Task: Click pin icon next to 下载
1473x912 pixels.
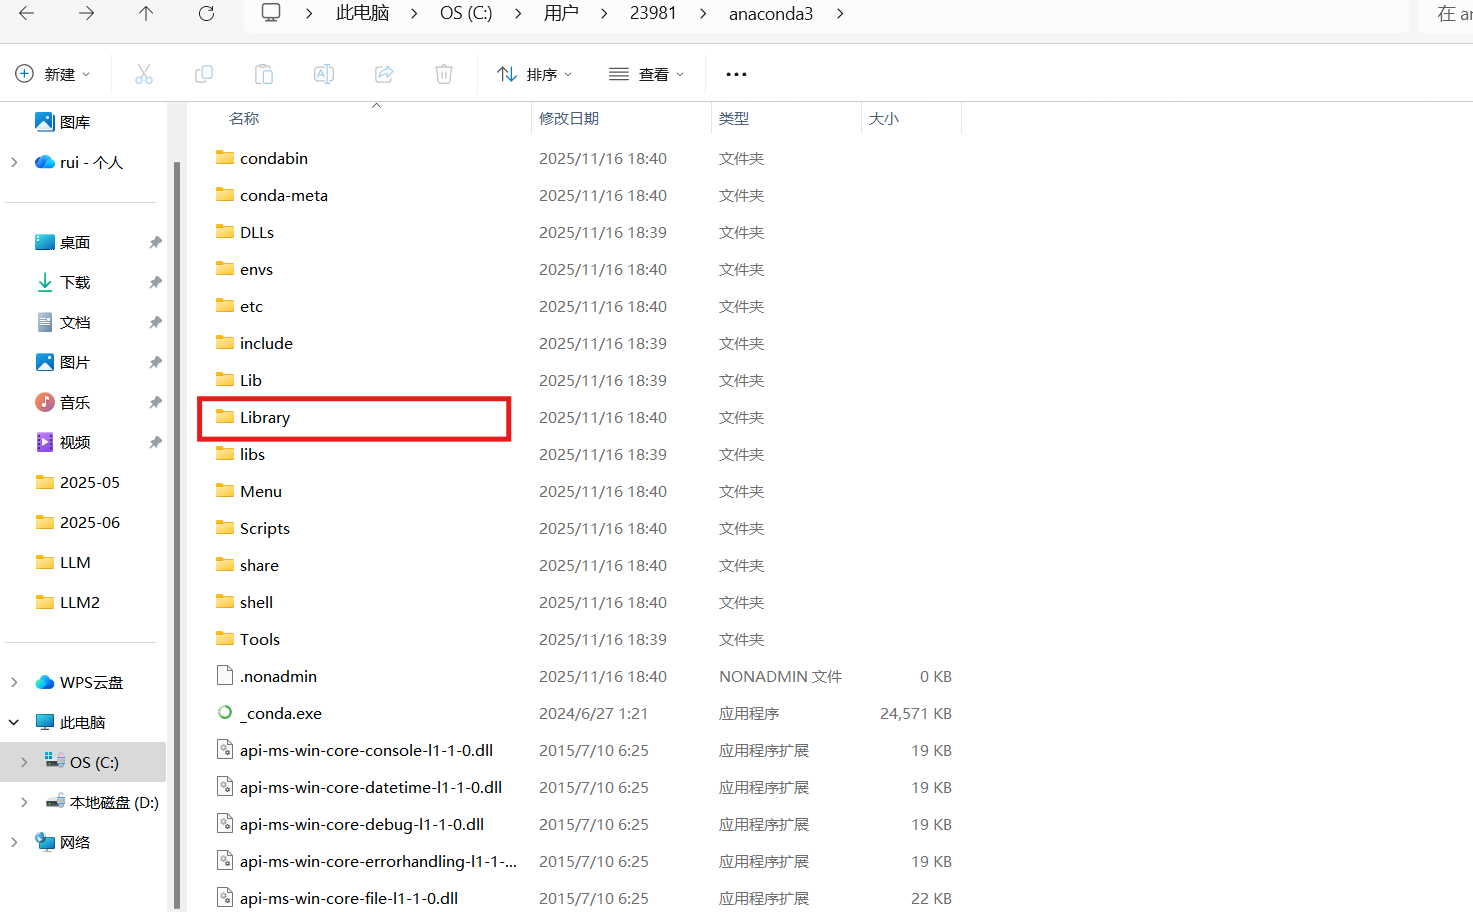Action: click(155, 282)
